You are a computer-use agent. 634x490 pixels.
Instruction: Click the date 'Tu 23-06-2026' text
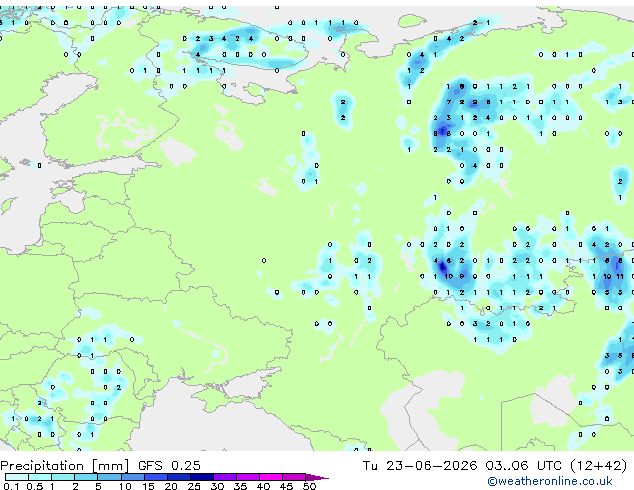click(420, 466)
